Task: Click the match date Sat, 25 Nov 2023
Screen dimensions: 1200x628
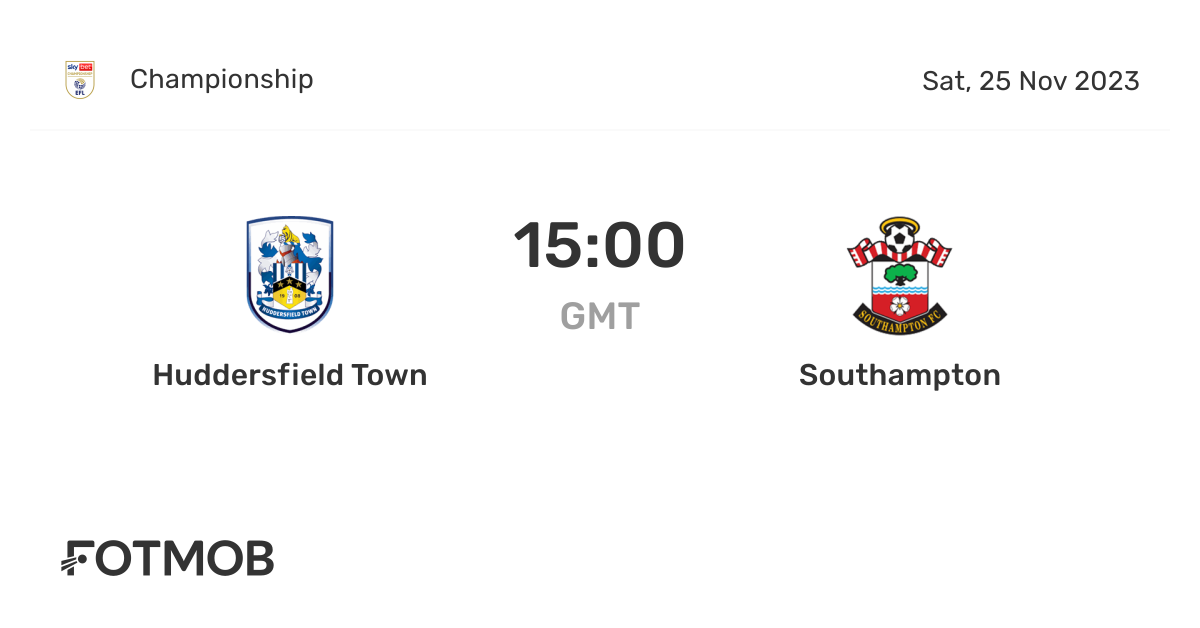Action: click(x=1030, y=81)
